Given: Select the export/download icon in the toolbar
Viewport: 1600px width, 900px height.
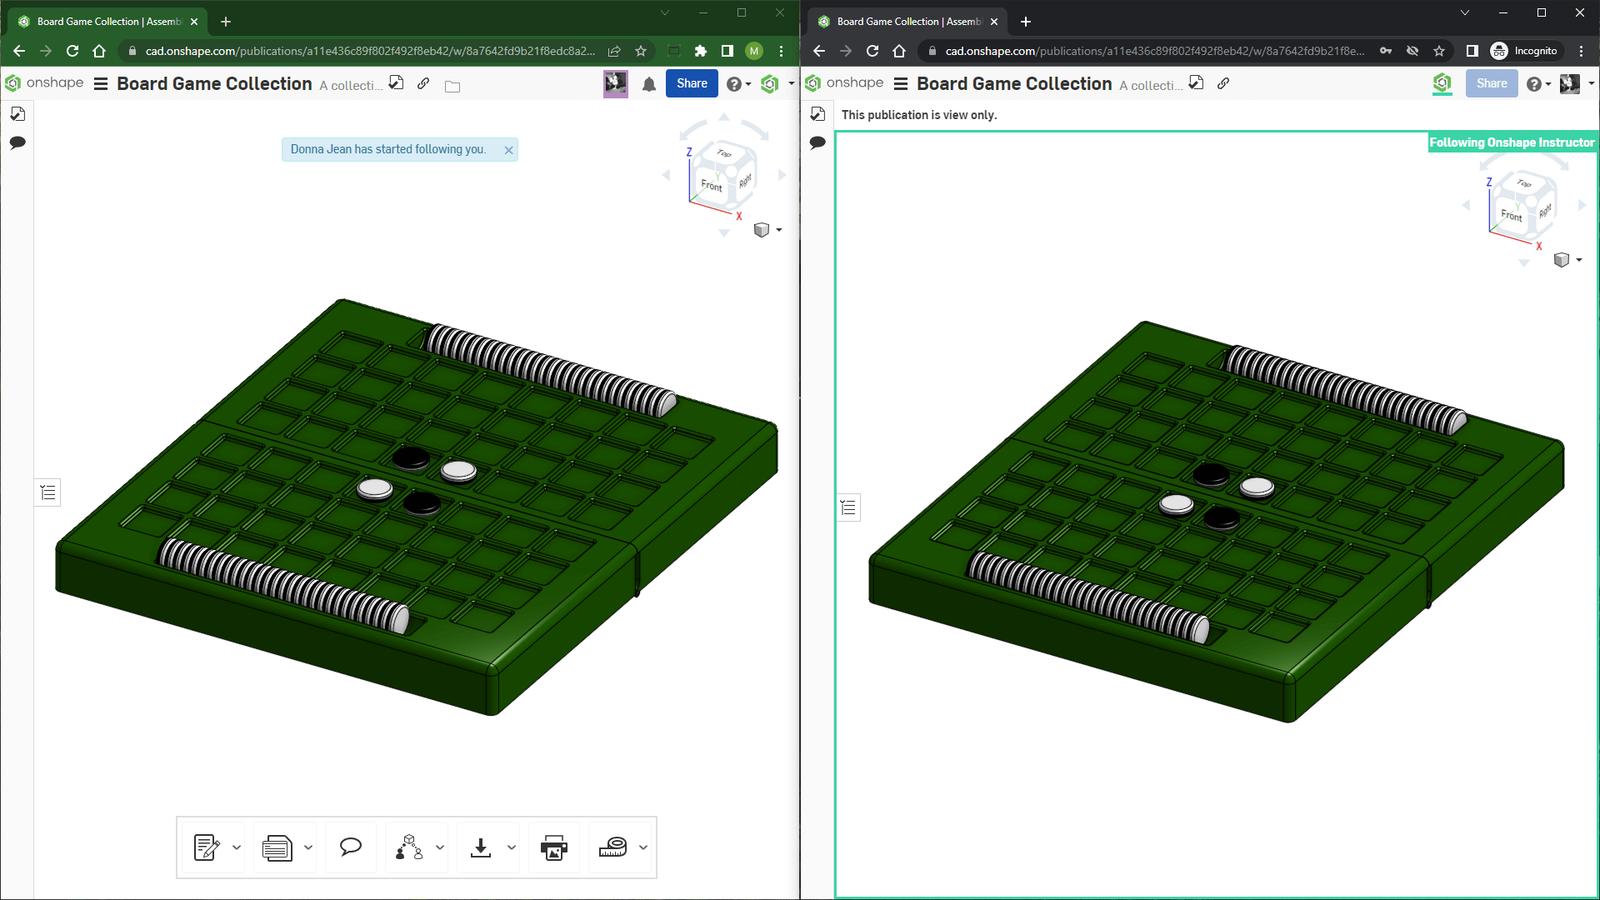Looking at the screenshot, I should (x=481, y=847).
